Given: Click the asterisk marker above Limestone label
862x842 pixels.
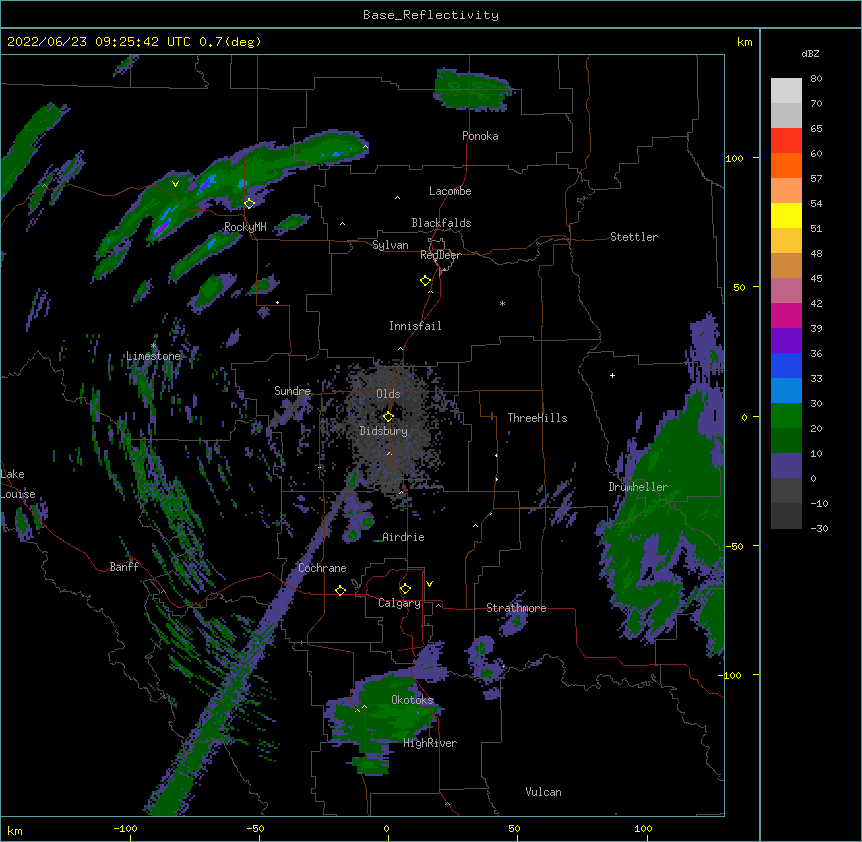Looking at the screenshot, I should tap(153, 346).
